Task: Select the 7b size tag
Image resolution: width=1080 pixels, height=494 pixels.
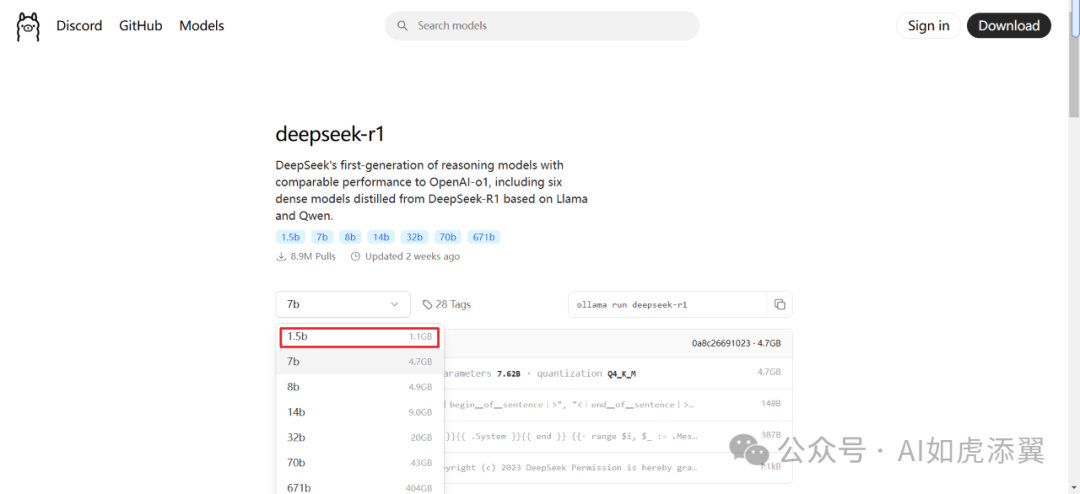Action: pyautogui.click(x=322, y=237)
